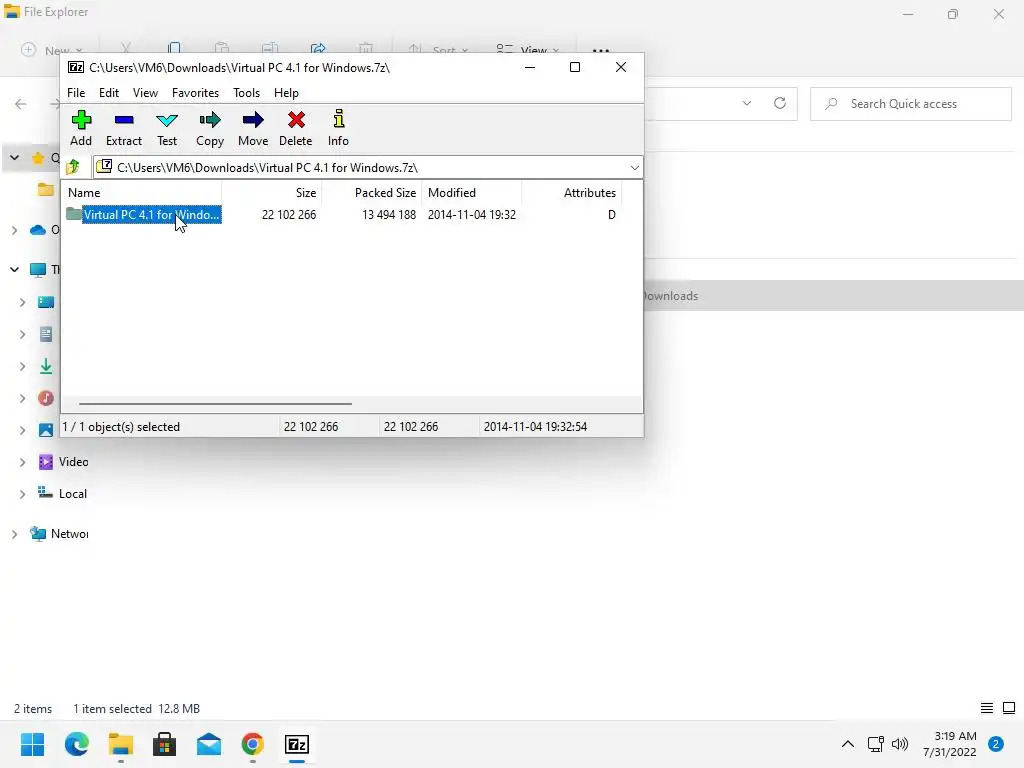Image resolution: width=1024 pixels, height=768 pixels.
Task: Click the 1 / 1 object(s) selected status
Action: pos(121,426)
